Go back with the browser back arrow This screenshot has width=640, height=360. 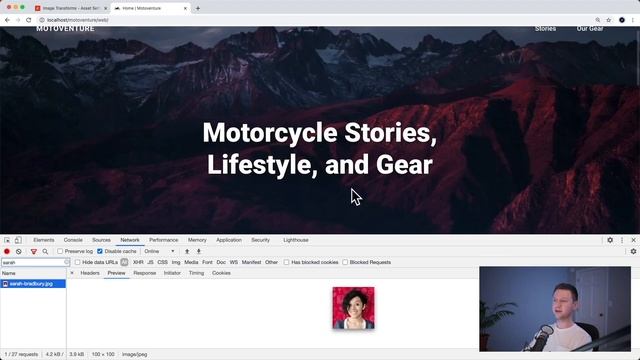[7, 20]
